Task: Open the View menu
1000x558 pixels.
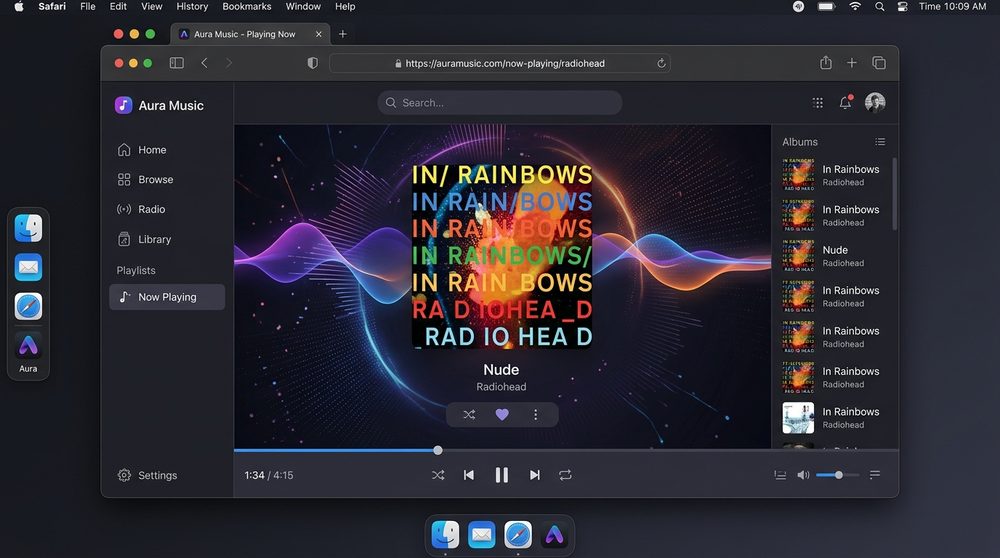Action: point(152,6)
